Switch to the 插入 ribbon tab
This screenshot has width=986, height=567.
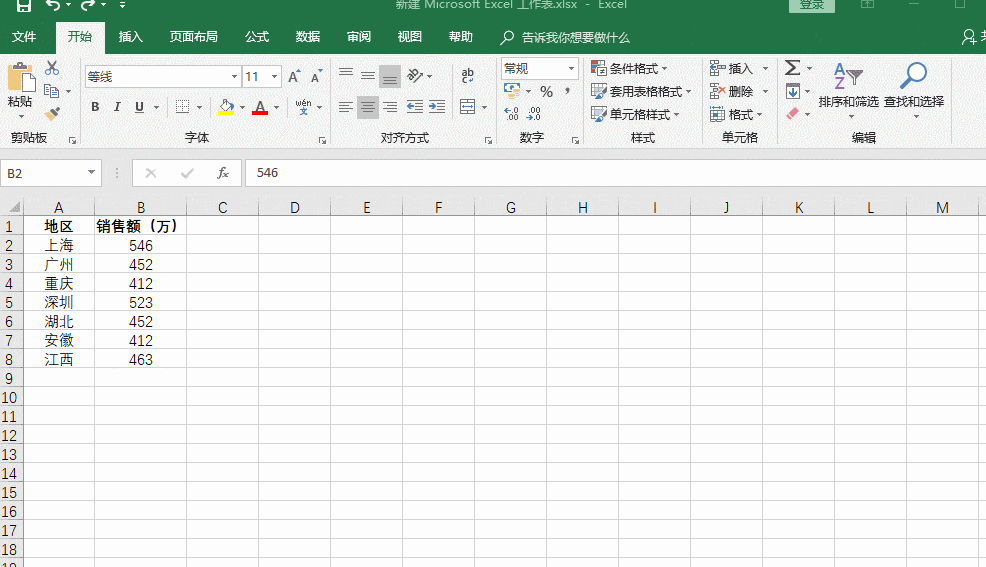[x=131, y=37]
